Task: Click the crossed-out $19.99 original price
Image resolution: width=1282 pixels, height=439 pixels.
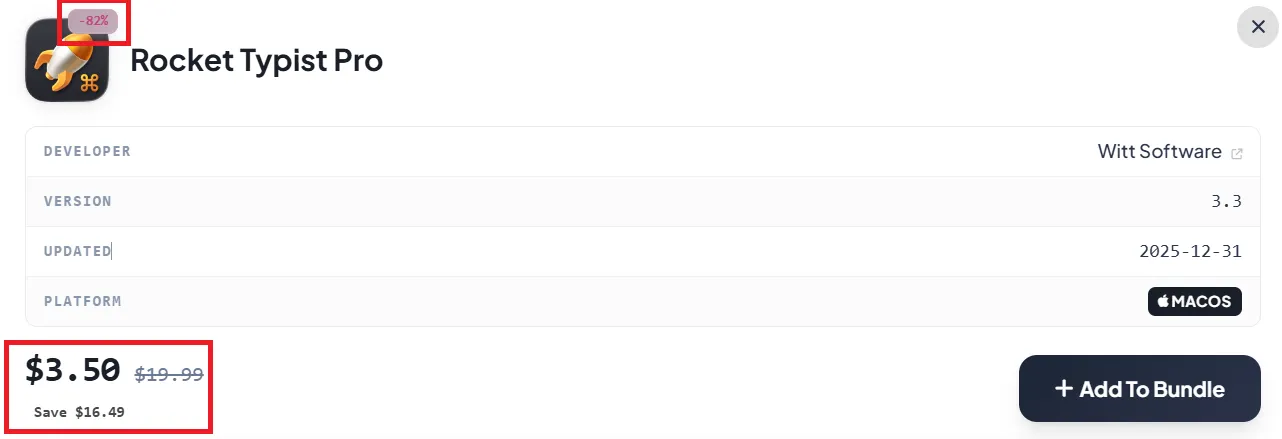Action: pos(169,374)
